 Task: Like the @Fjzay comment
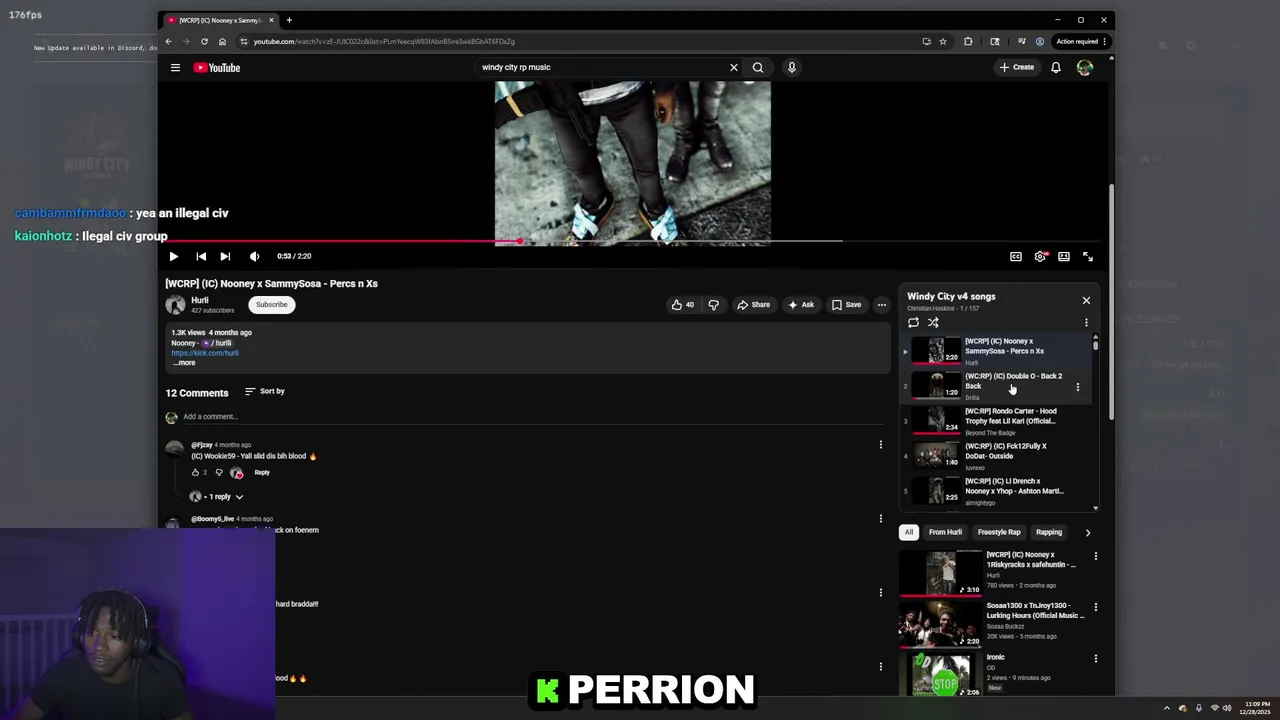click(195, 473)
